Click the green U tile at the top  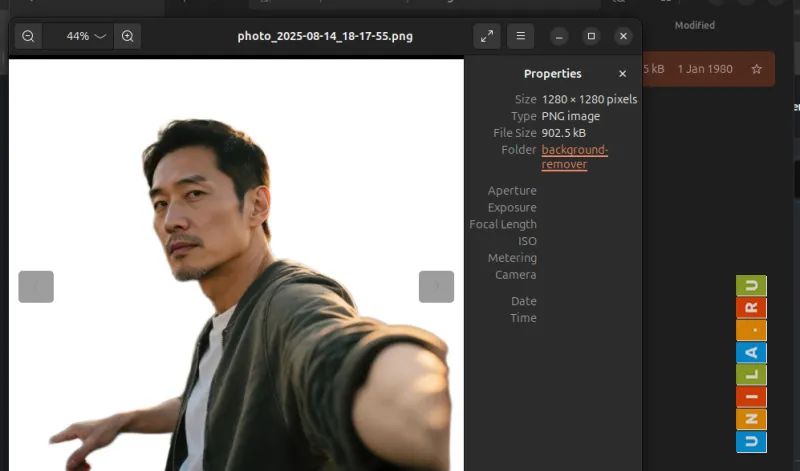click(x=751, y=286)
